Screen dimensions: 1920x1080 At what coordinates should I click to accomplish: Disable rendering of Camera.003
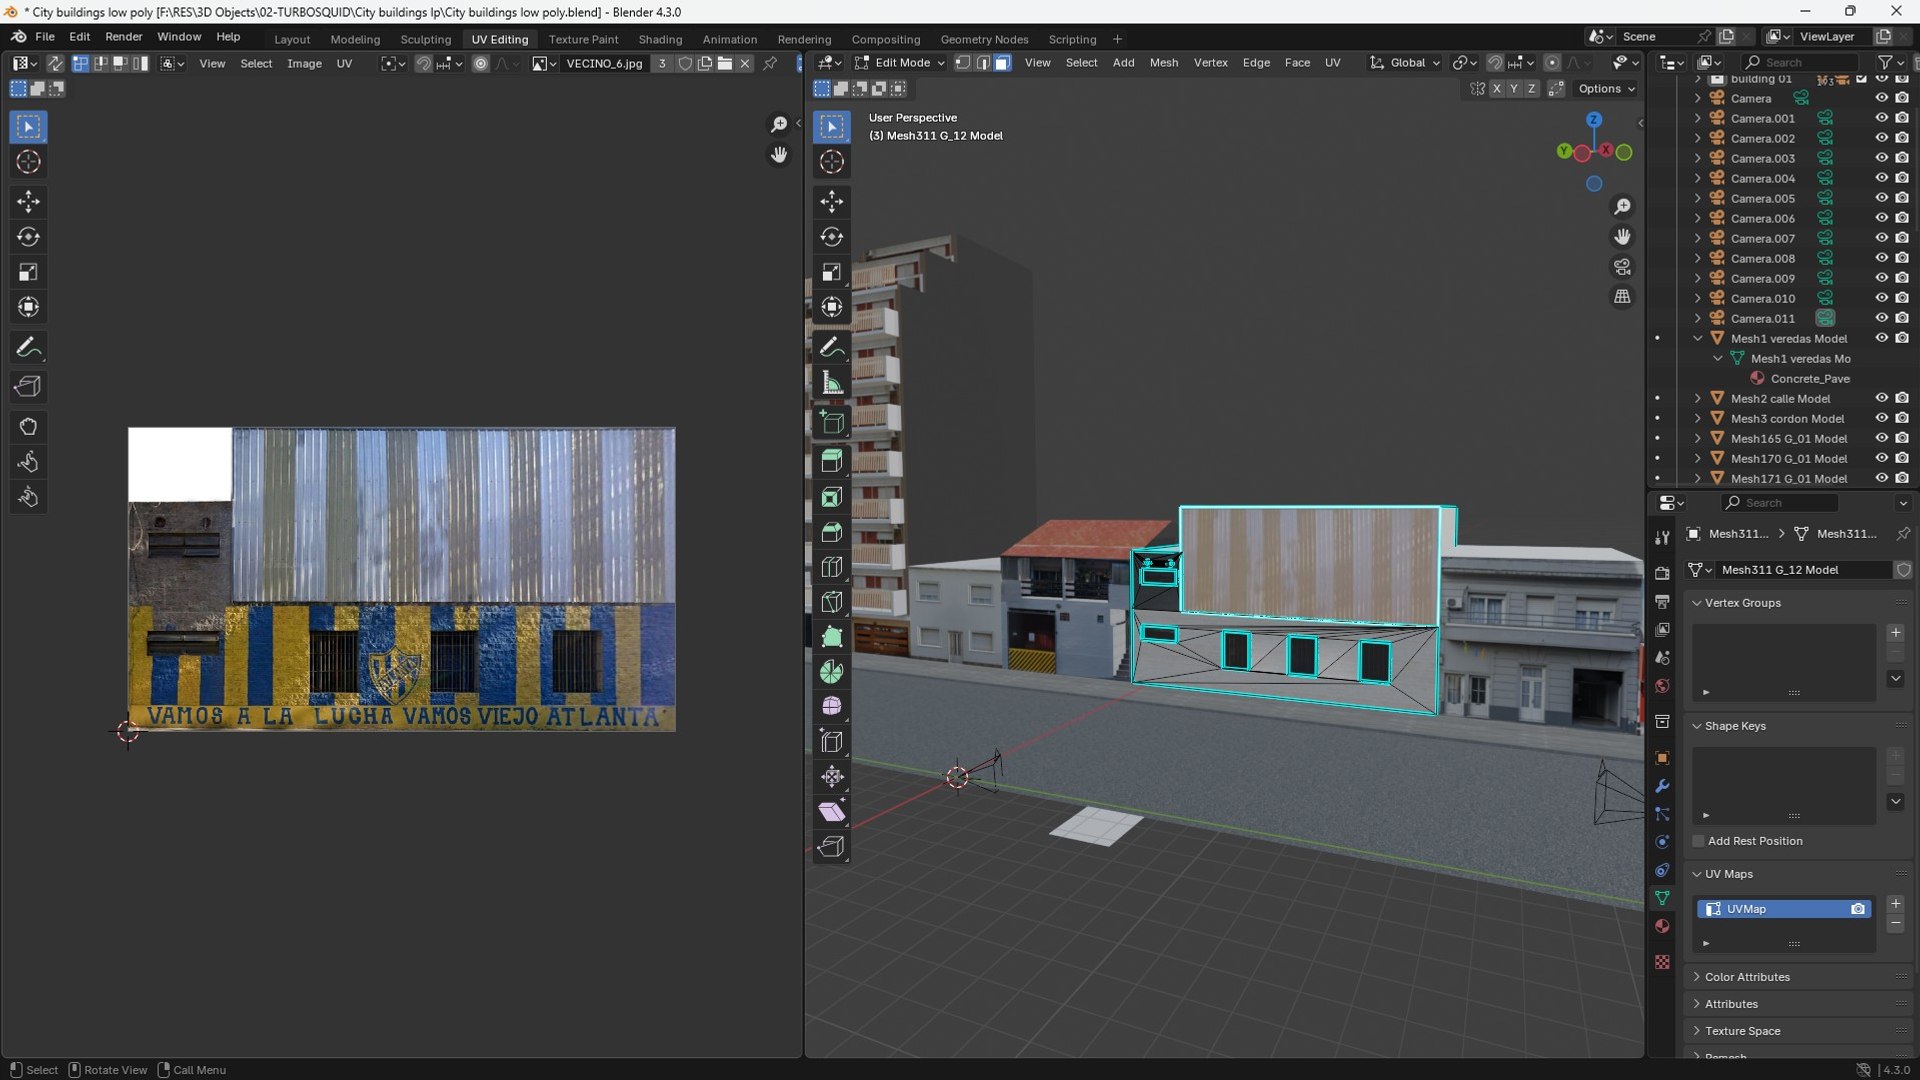[x=1902, y=158]
